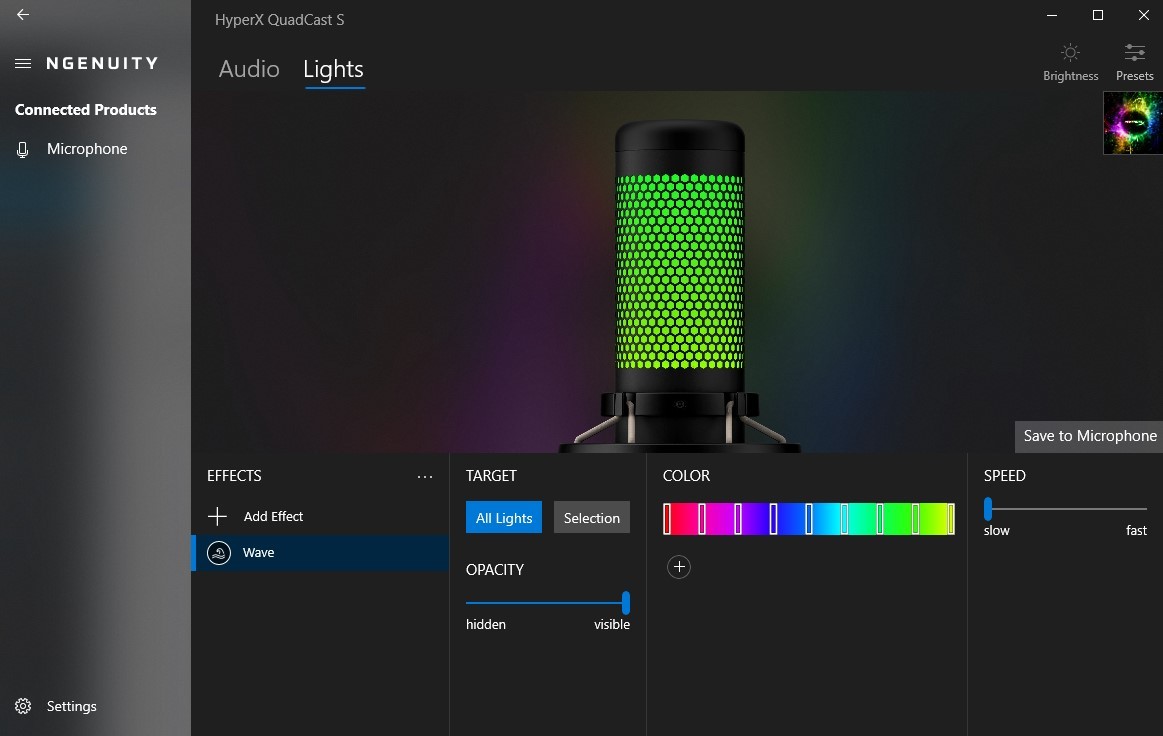Click the NGENUITY logo text
The width and height of the screenshot is (1163, 736).
[x=102, y=64]
